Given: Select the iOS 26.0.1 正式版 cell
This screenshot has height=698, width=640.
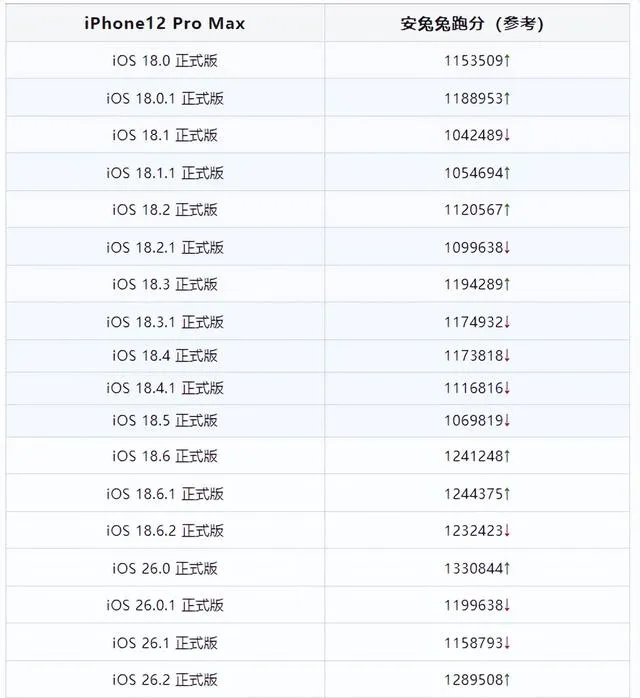Looking at the screenshot, I should pos(165,605).
